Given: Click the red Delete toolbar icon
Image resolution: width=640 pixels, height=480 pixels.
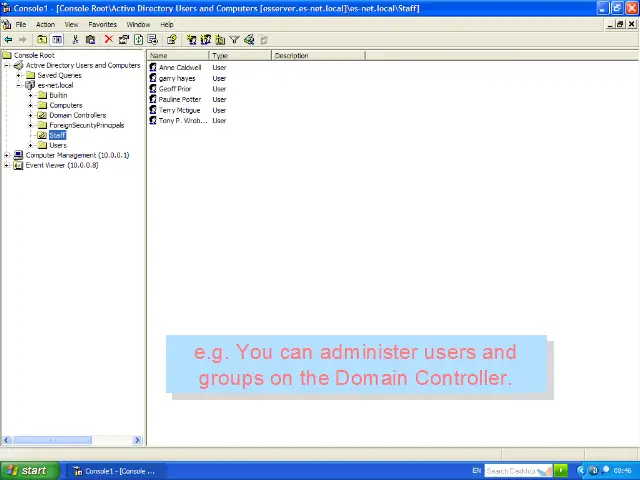Looking at the screenshot, I should coord(108,40).
